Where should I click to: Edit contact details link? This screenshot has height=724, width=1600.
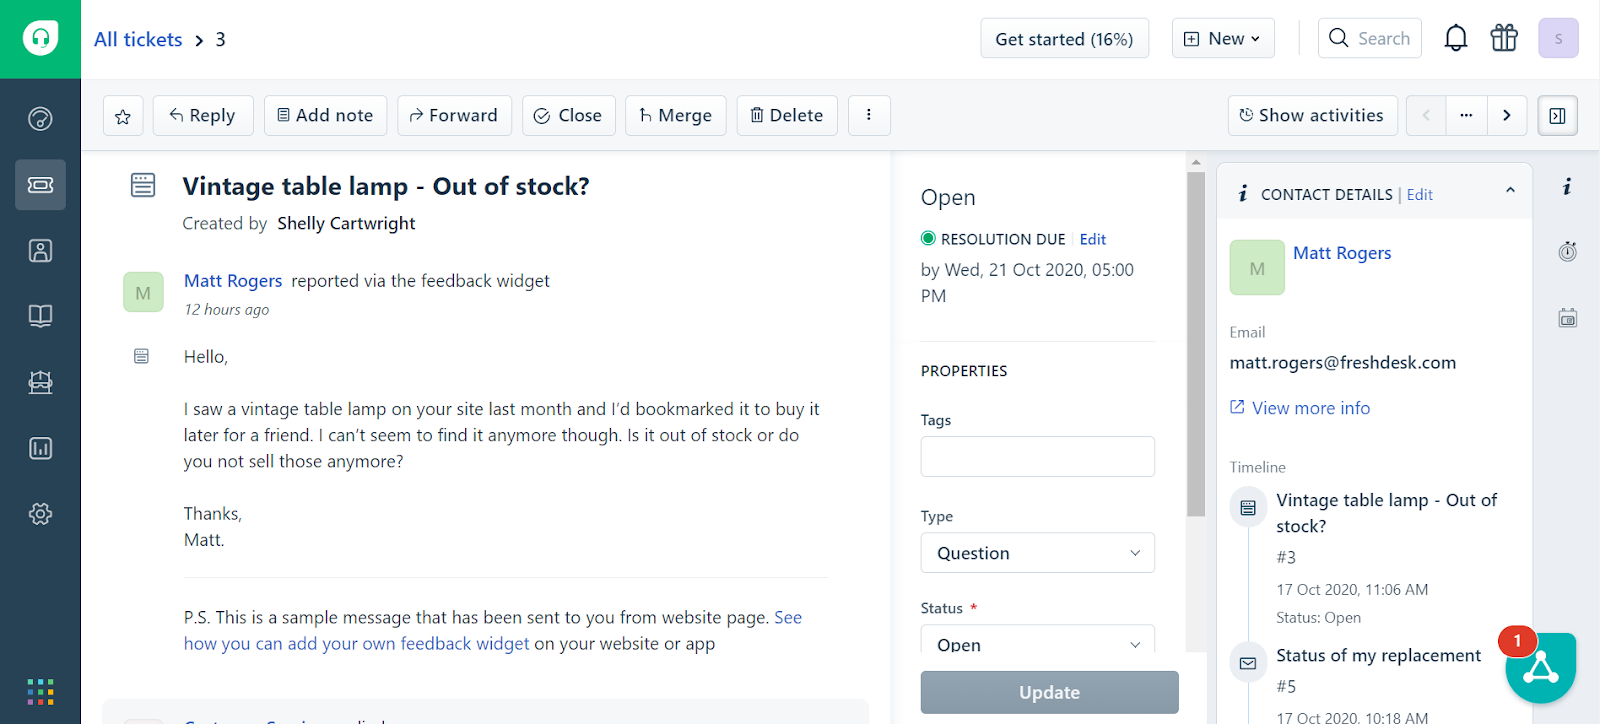point(1420,195)
